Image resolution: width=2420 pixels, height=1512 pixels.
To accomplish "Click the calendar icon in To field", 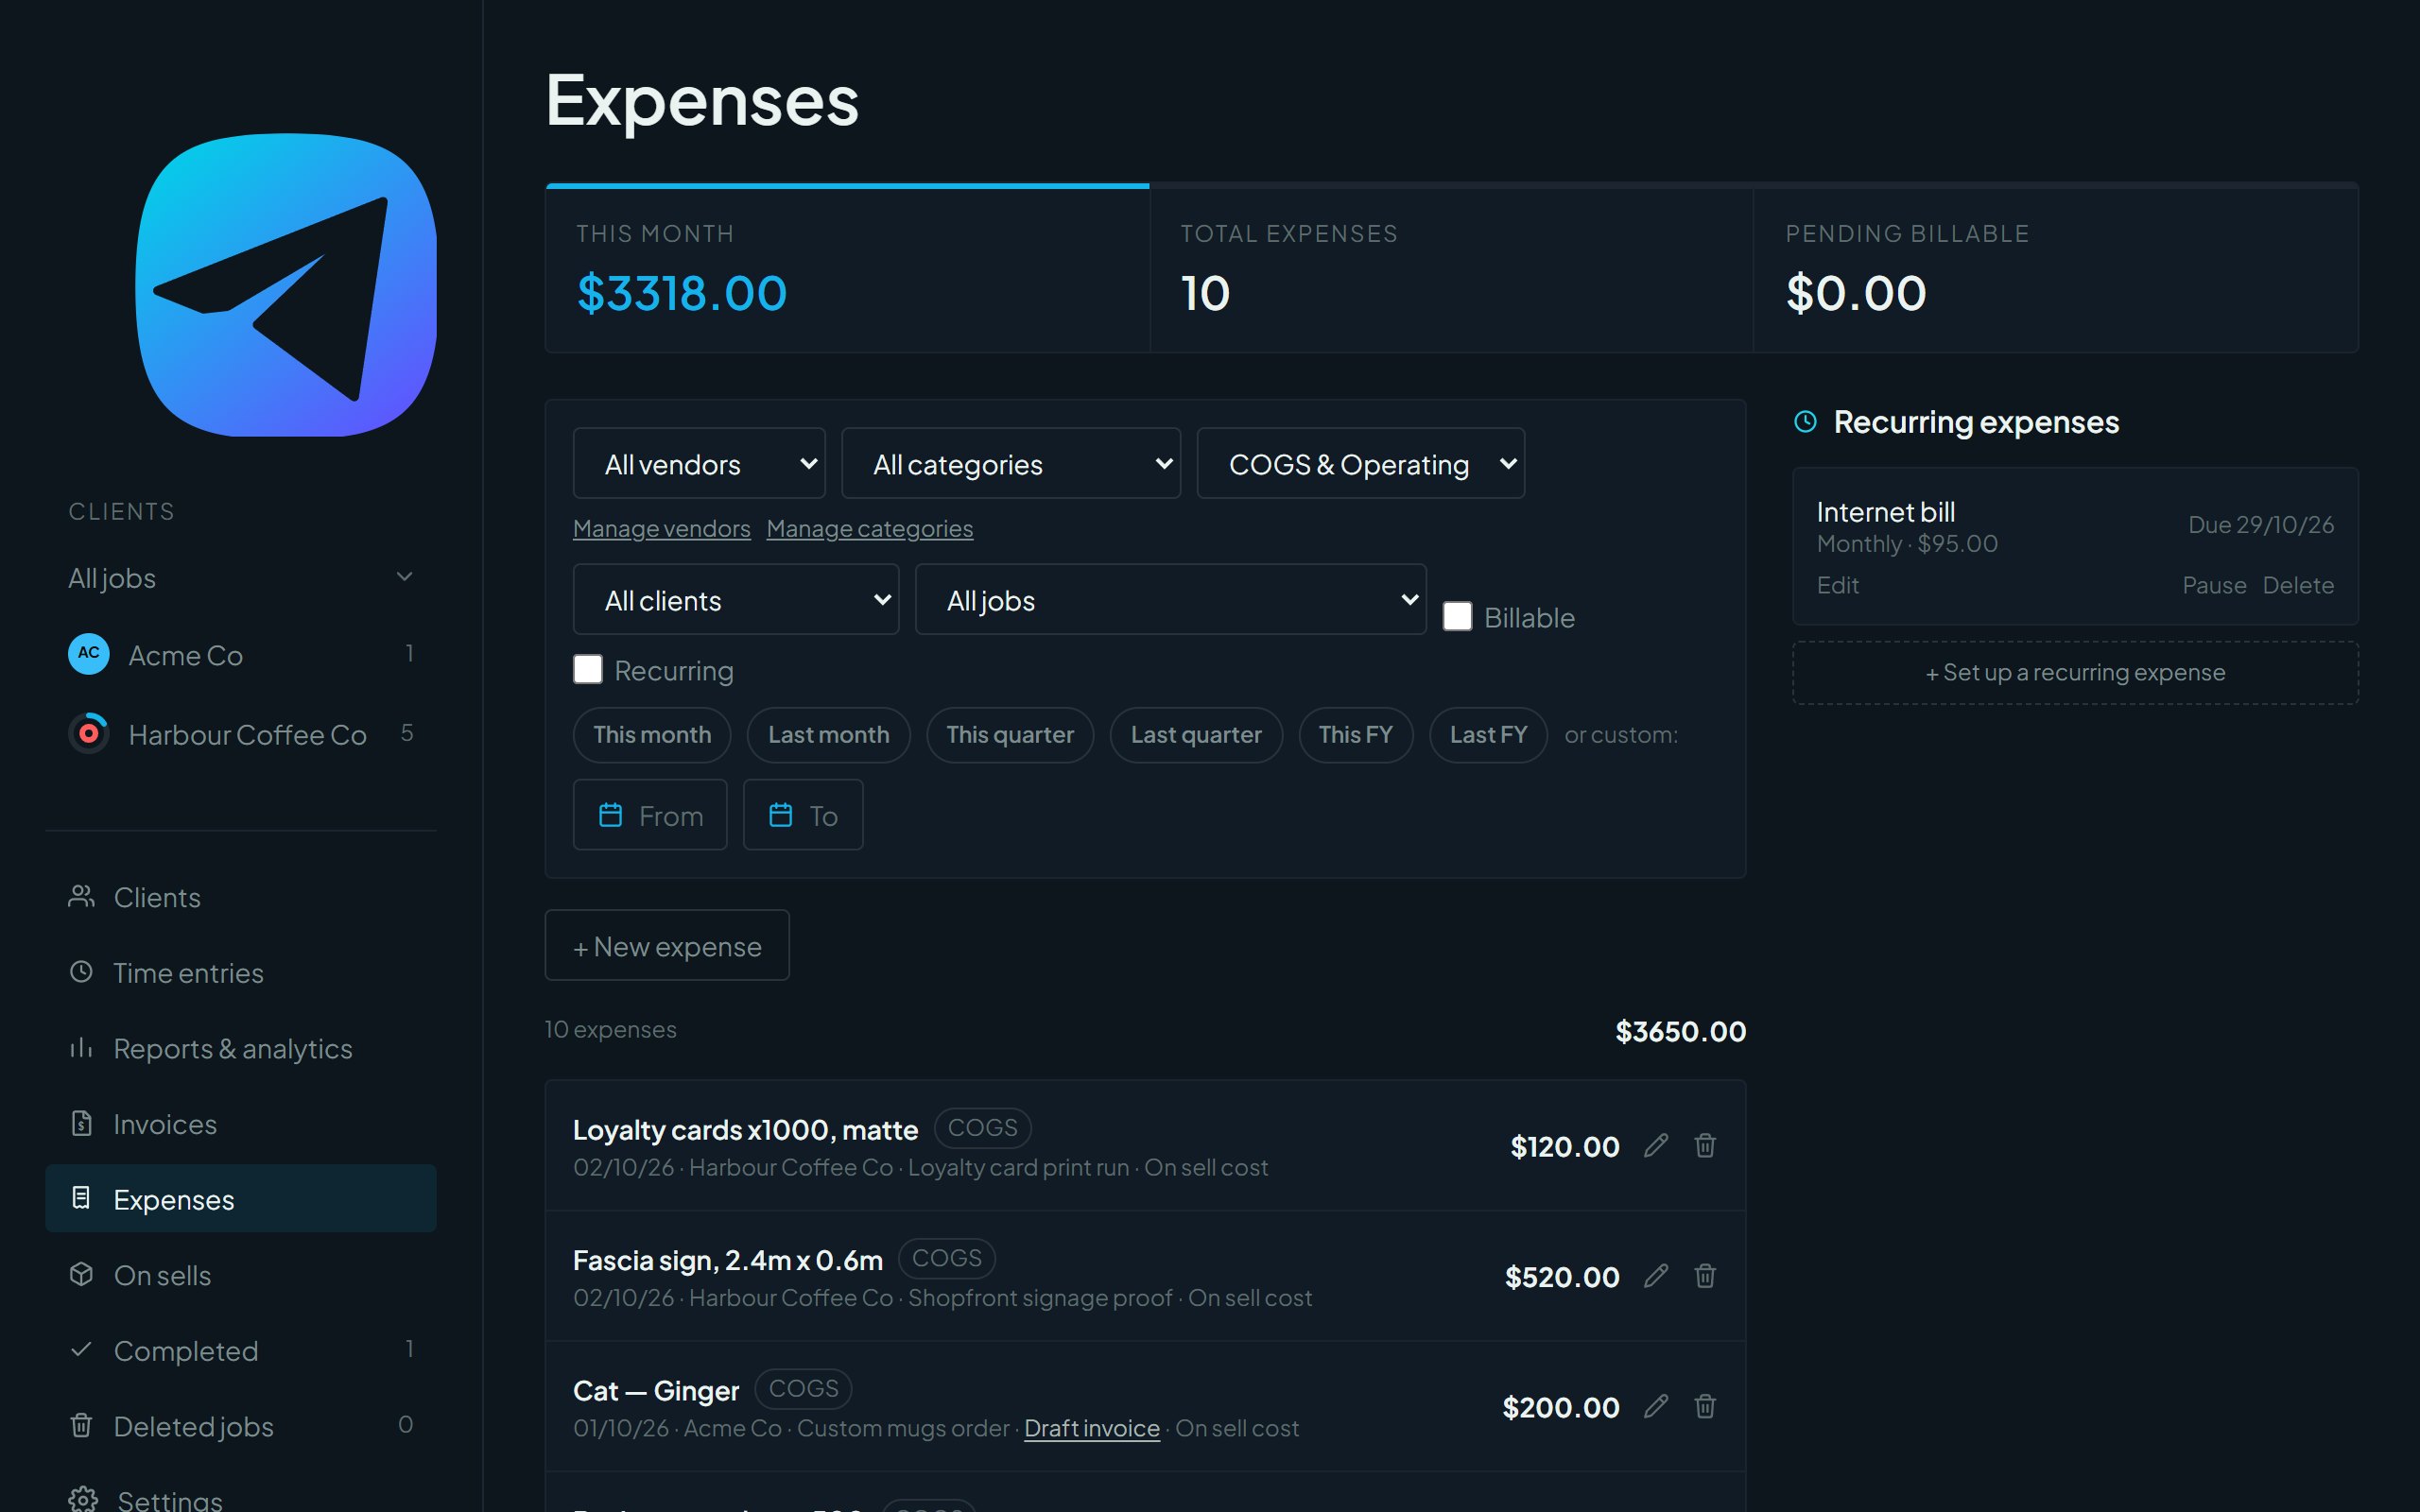I will [x=780, y=815].
